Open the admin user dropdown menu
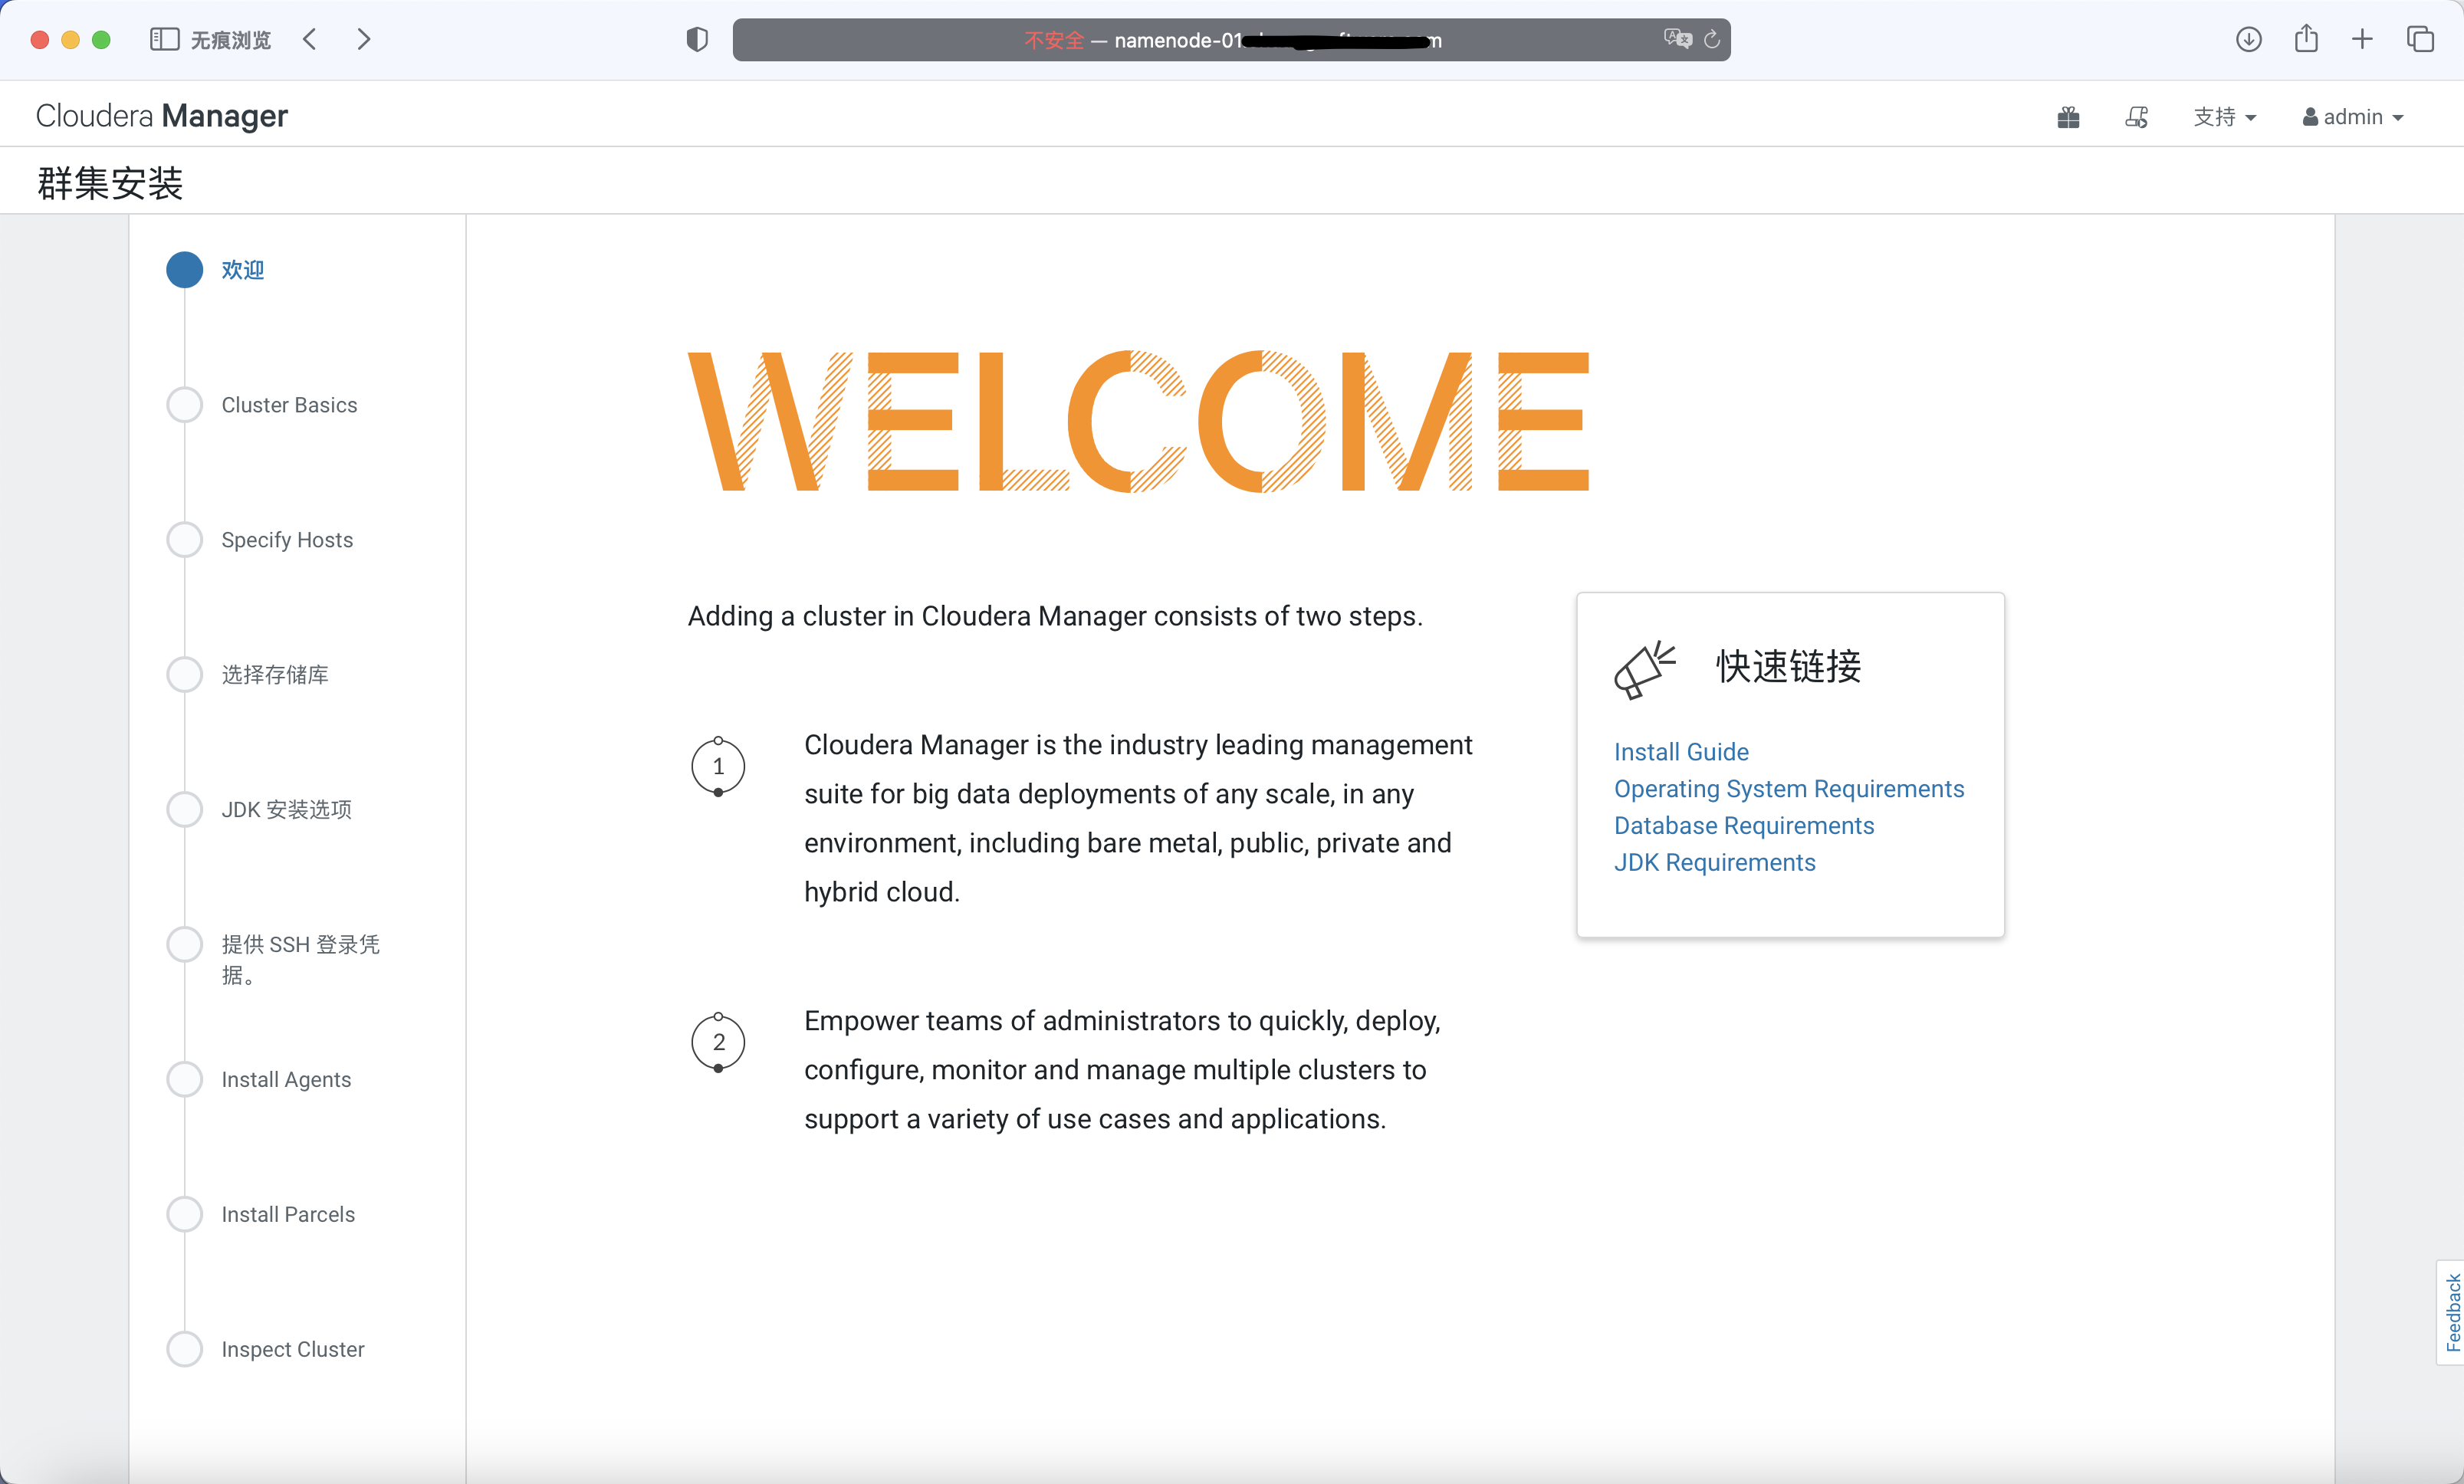The width and height of the screenshot is (2464, 1484). pyautogui.click(x=2352, y=118)
